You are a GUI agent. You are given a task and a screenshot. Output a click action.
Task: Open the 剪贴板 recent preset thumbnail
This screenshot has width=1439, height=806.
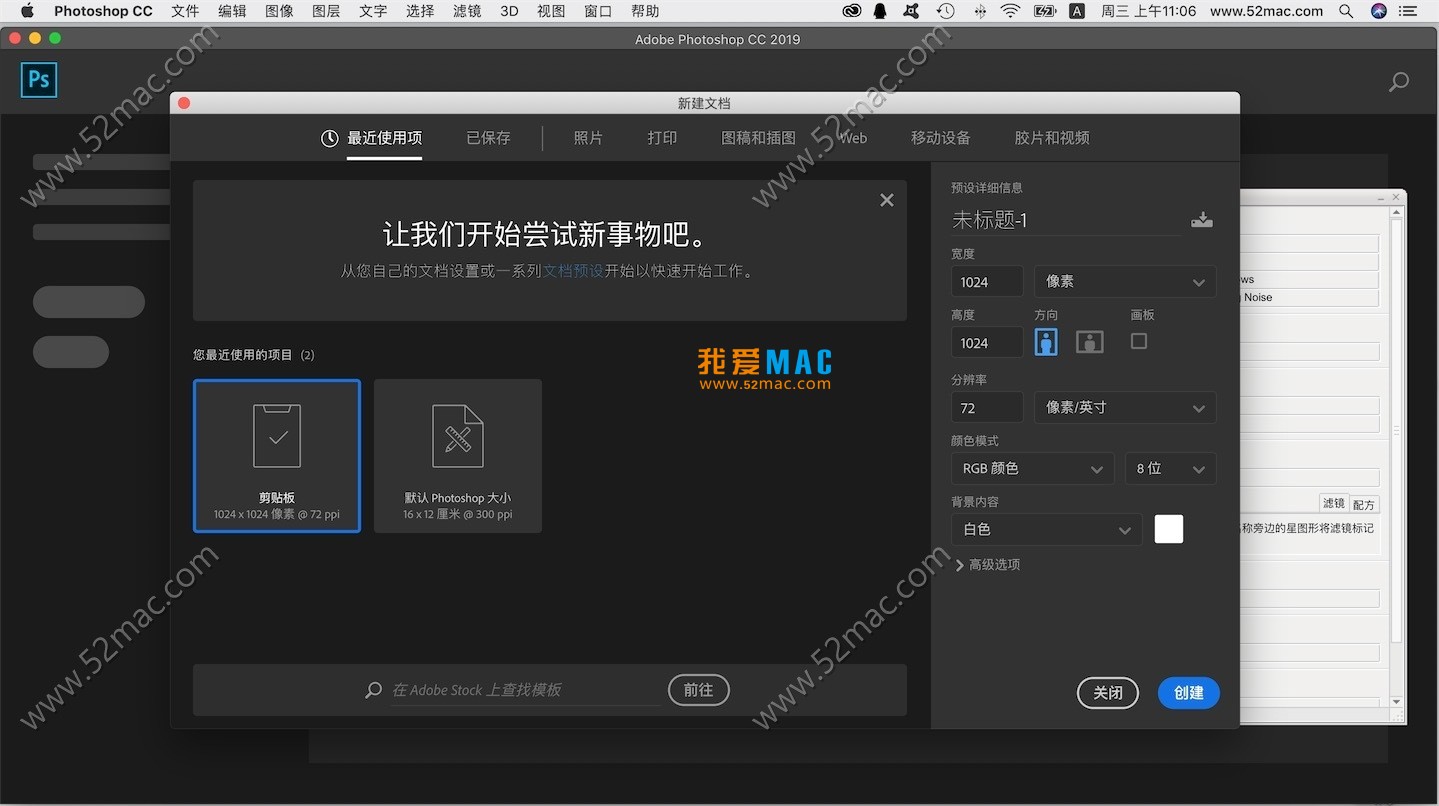point(277,455)
